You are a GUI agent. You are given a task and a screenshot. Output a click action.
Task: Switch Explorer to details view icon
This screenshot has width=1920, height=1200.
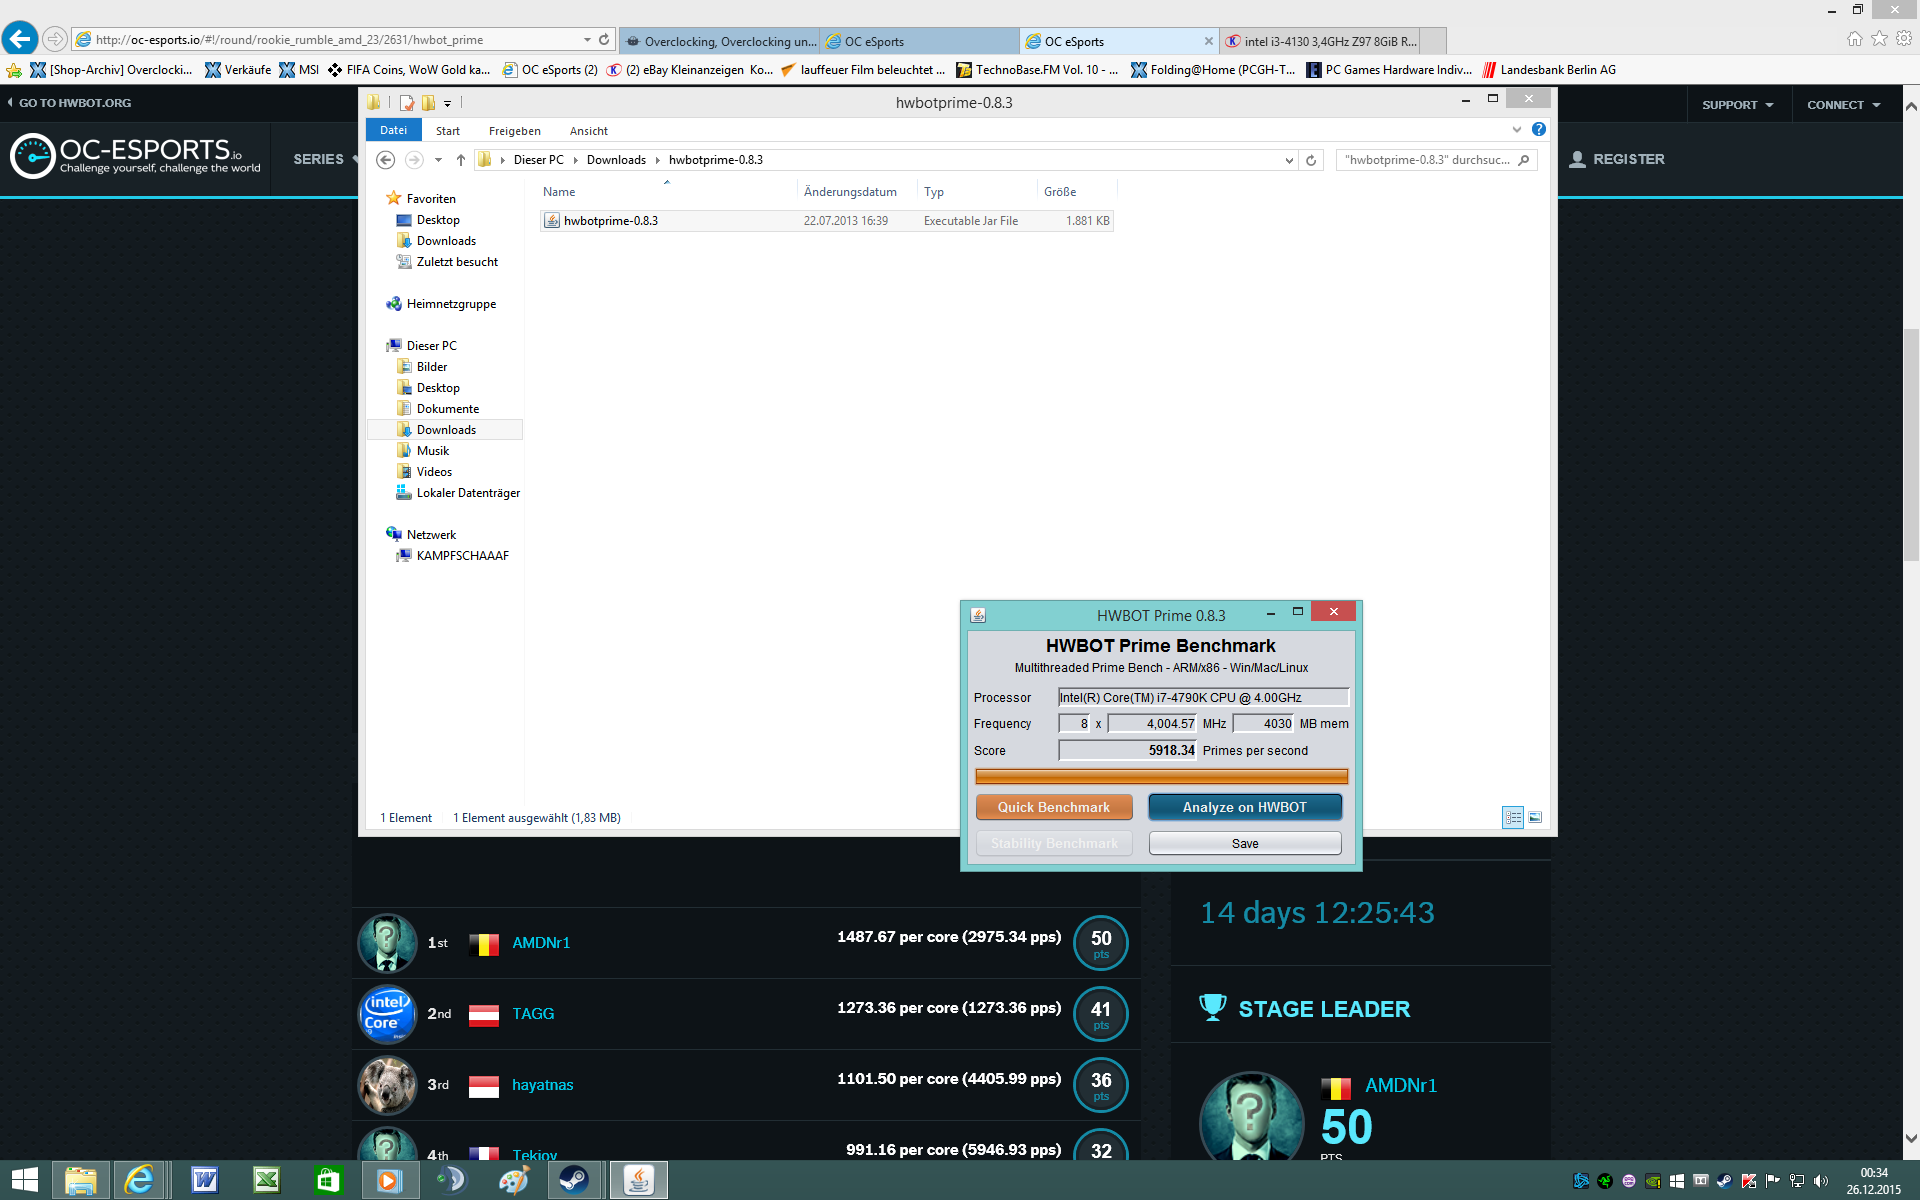(1513, 818)
